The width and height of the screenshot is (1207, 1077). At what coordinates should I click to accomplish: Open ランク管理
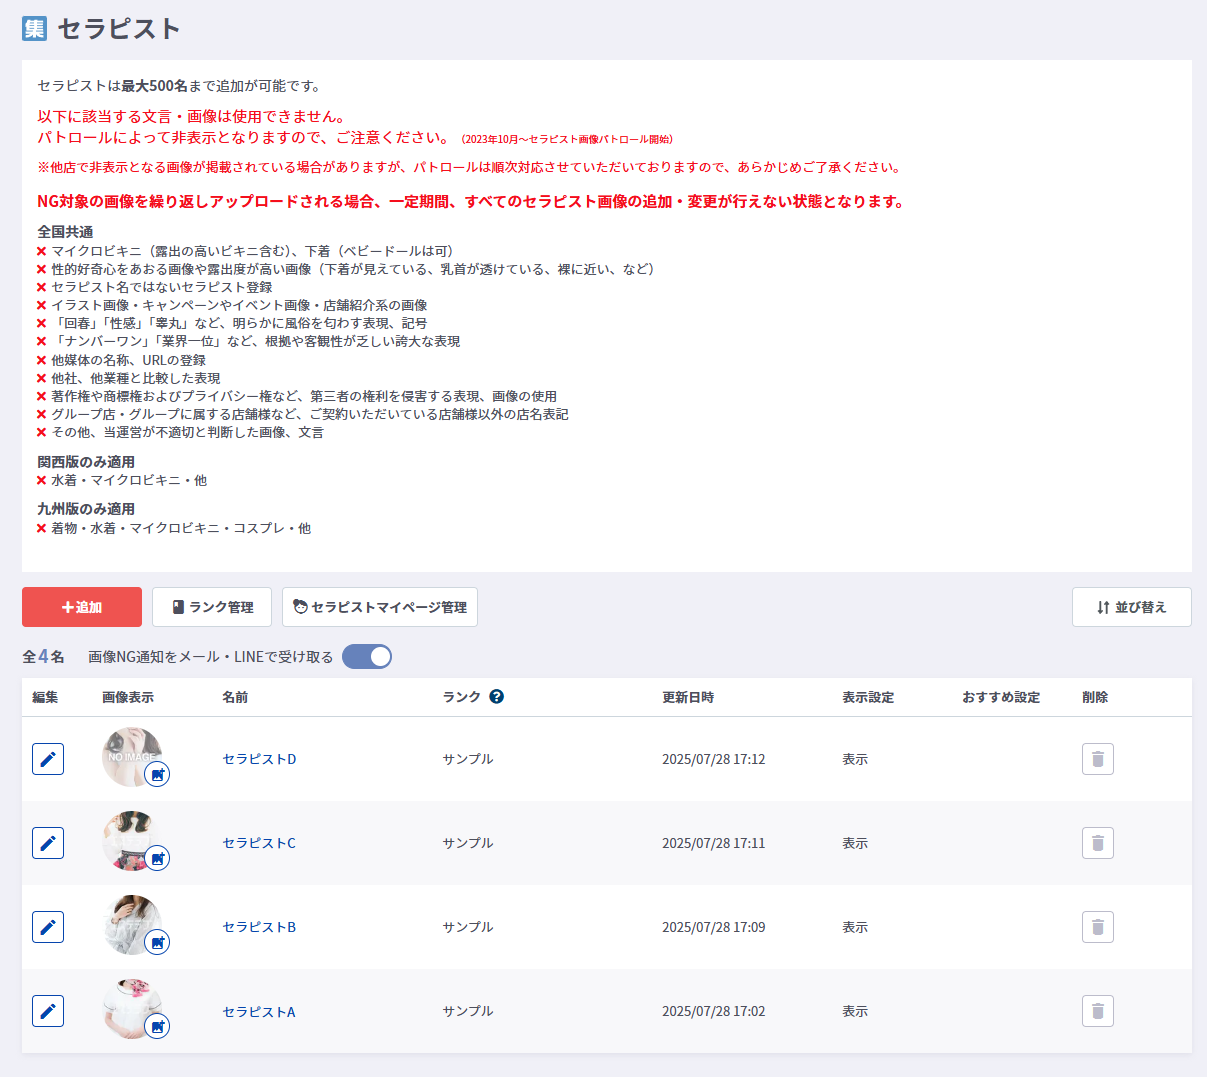(213, 607)
